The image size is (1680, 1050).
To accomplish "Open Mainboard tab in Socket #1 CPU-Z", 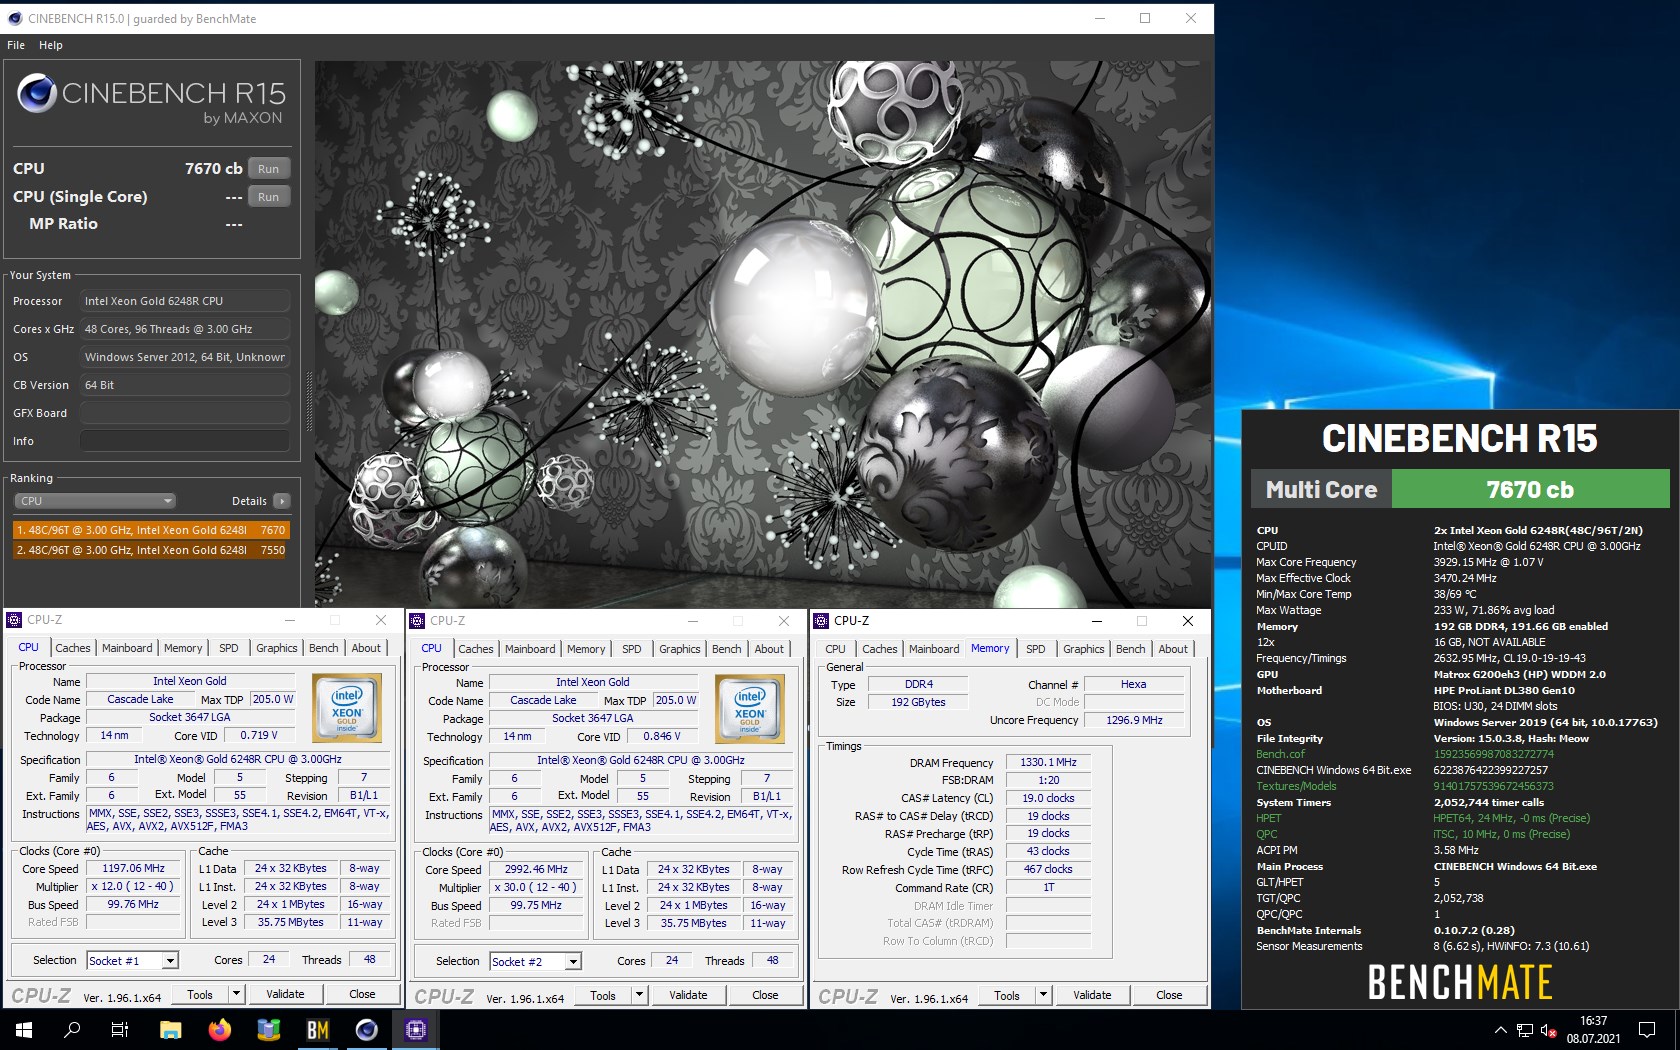I will tap(127, 648).
